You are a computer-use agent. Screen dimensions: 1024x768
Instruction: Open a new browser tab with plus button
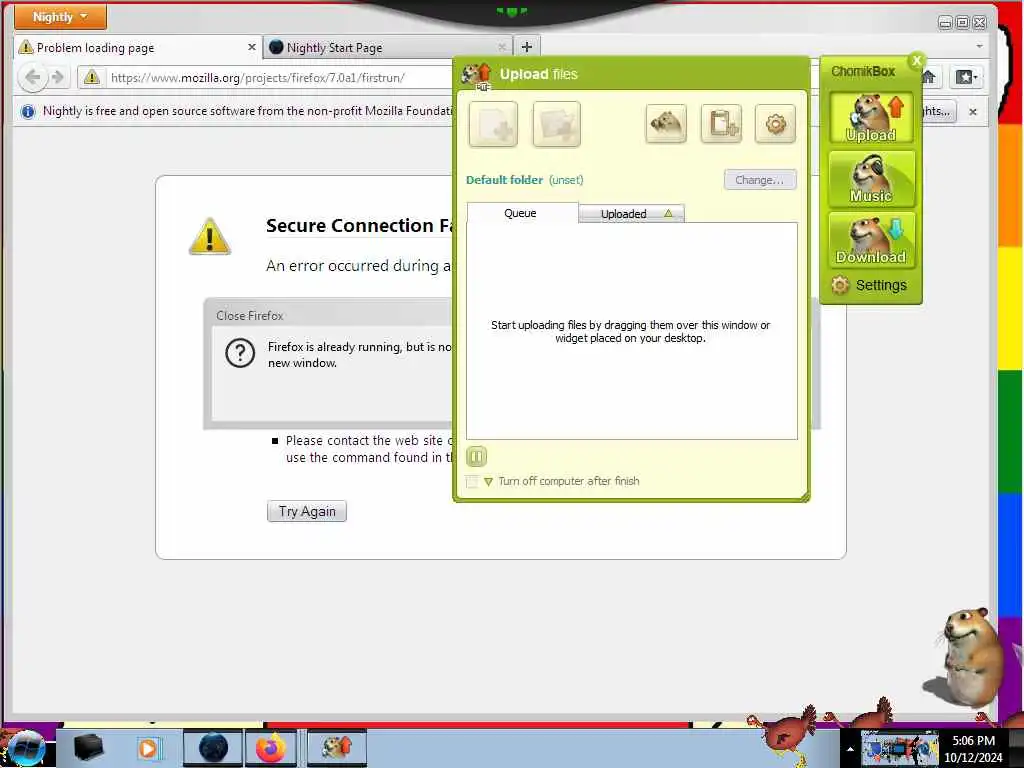click(x=527, y=47)
